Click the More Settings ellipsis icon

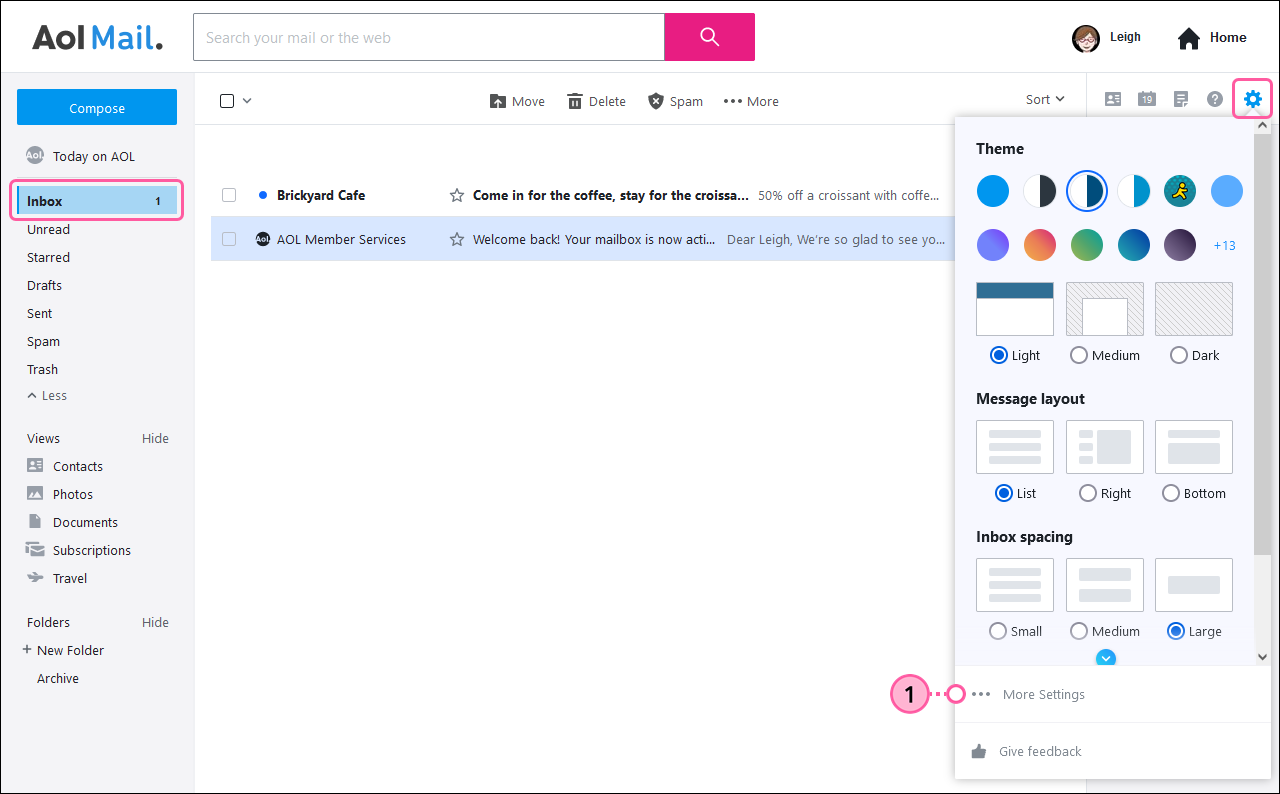coord(981,694)
